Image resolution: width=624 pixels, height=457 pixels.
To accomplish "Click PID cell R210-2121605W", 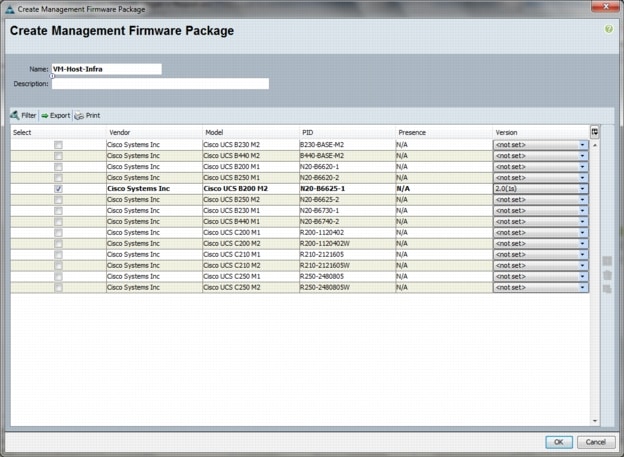I will (x=347, y=266).
